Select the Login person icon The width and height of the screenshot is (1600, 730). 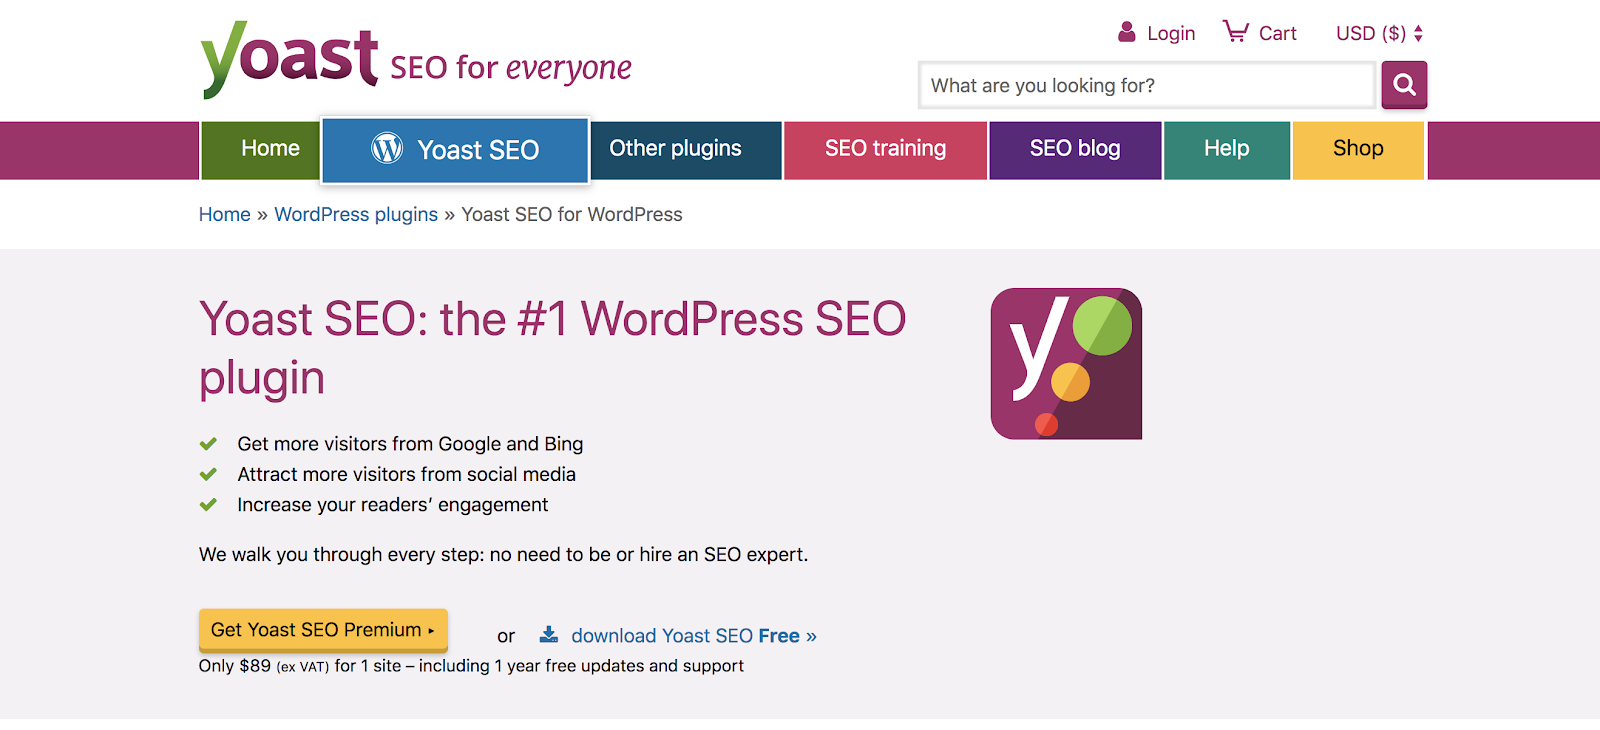pyautogui.click(x=1125, y=31)
